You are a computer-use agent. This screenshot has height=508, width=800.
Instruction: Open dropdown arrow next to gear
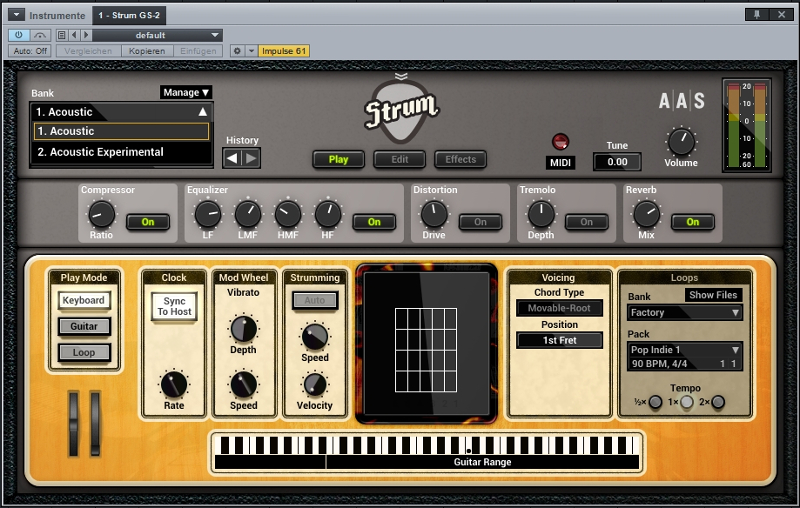[x=251, y=51]
